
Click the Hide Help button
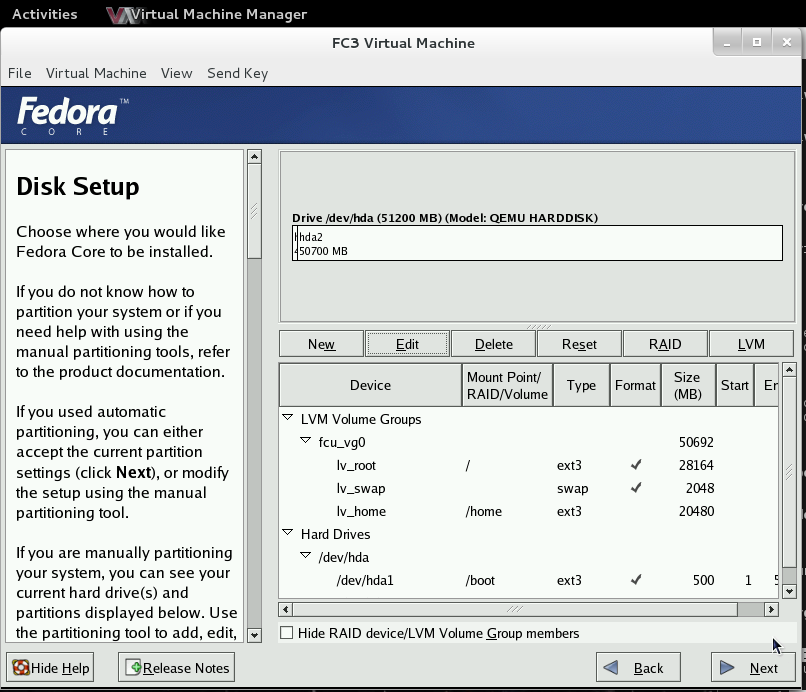tap(50, 668)
